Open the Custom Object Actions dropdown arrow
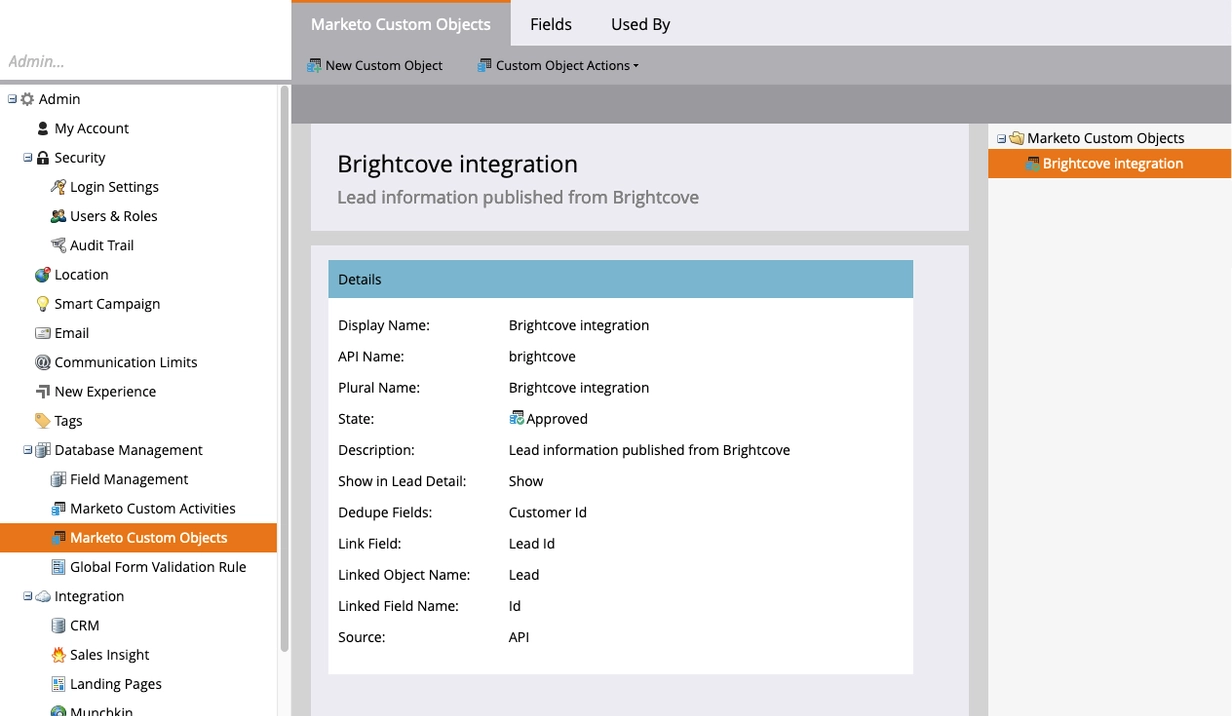The image size is (1232, 716). point(636,66)
